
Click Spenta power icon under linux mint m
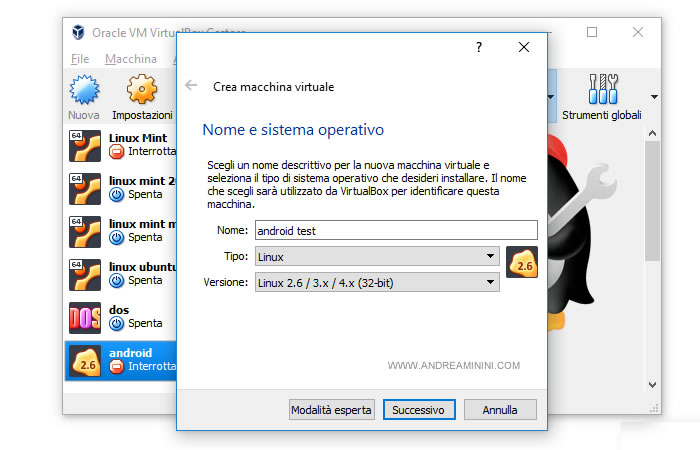[117, 238]
